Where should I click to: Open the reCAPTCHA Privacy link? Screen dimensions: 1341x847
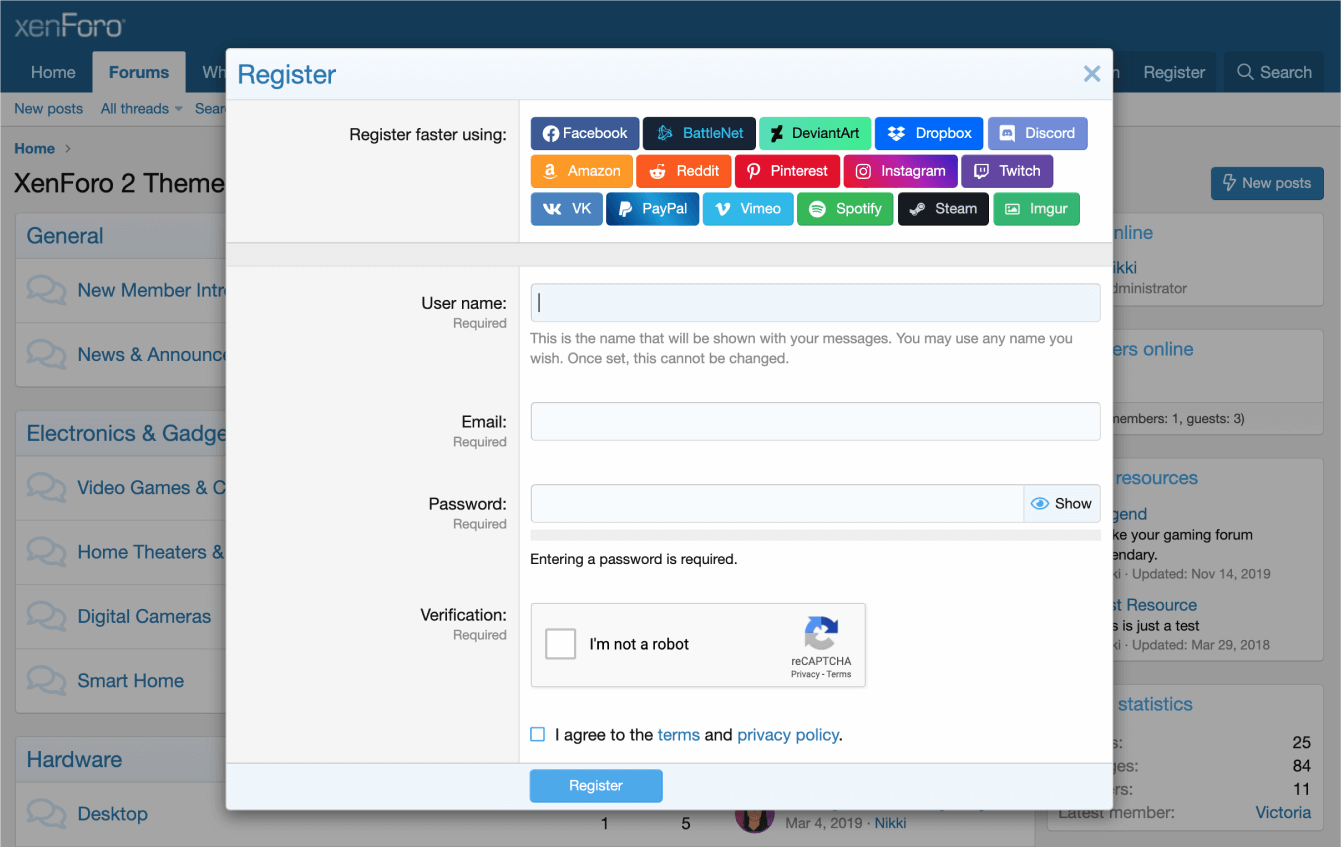click(805, 674)
